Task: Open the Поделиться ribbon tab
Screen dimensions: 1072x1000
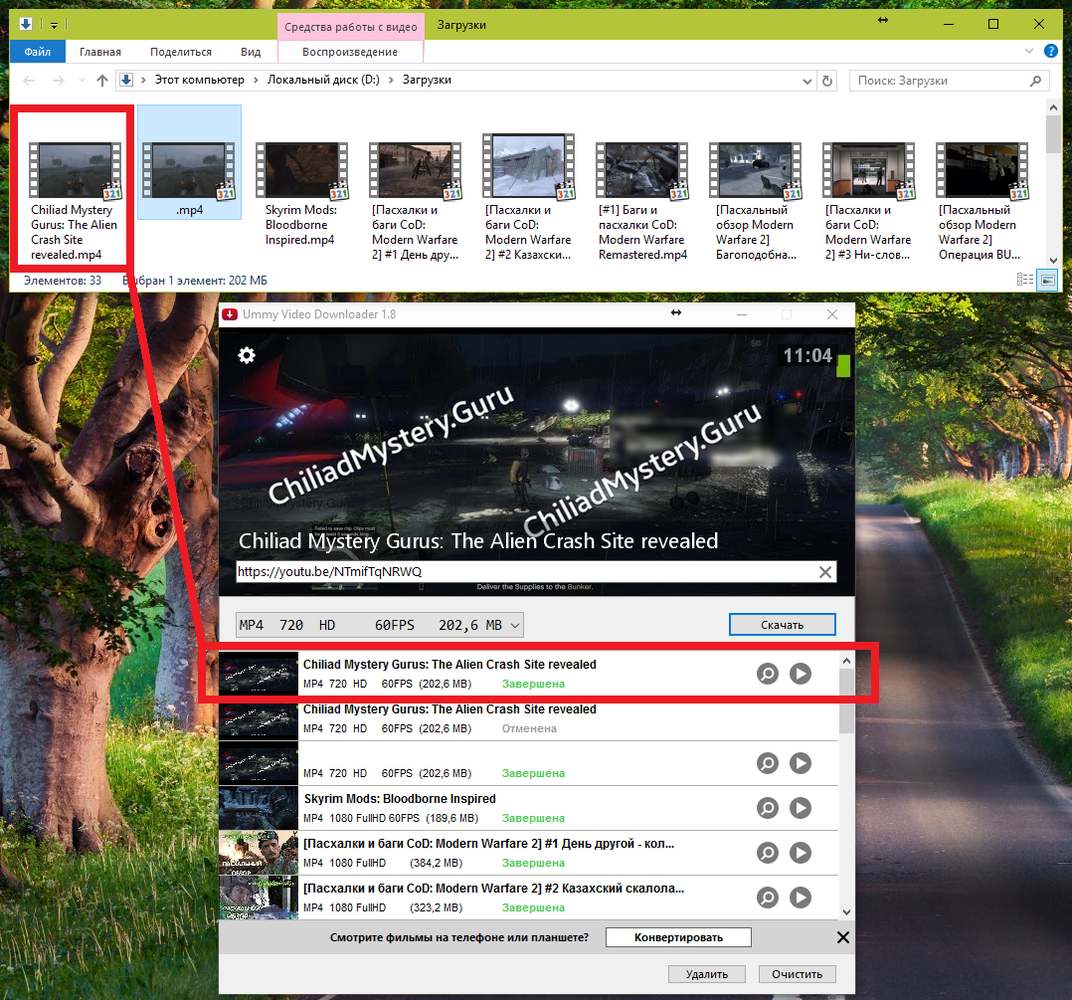Action: click(x=181, y=52)
